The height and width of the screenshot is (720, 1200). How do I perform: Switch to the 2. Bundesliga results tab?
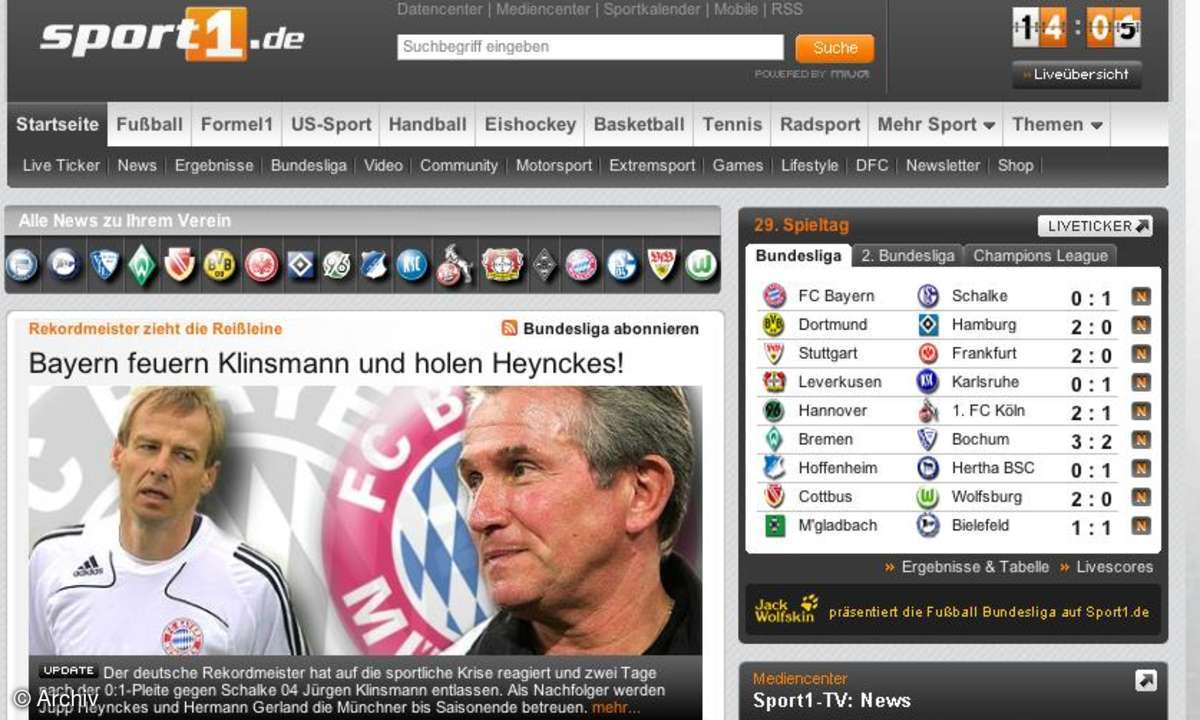pos(908,256)
